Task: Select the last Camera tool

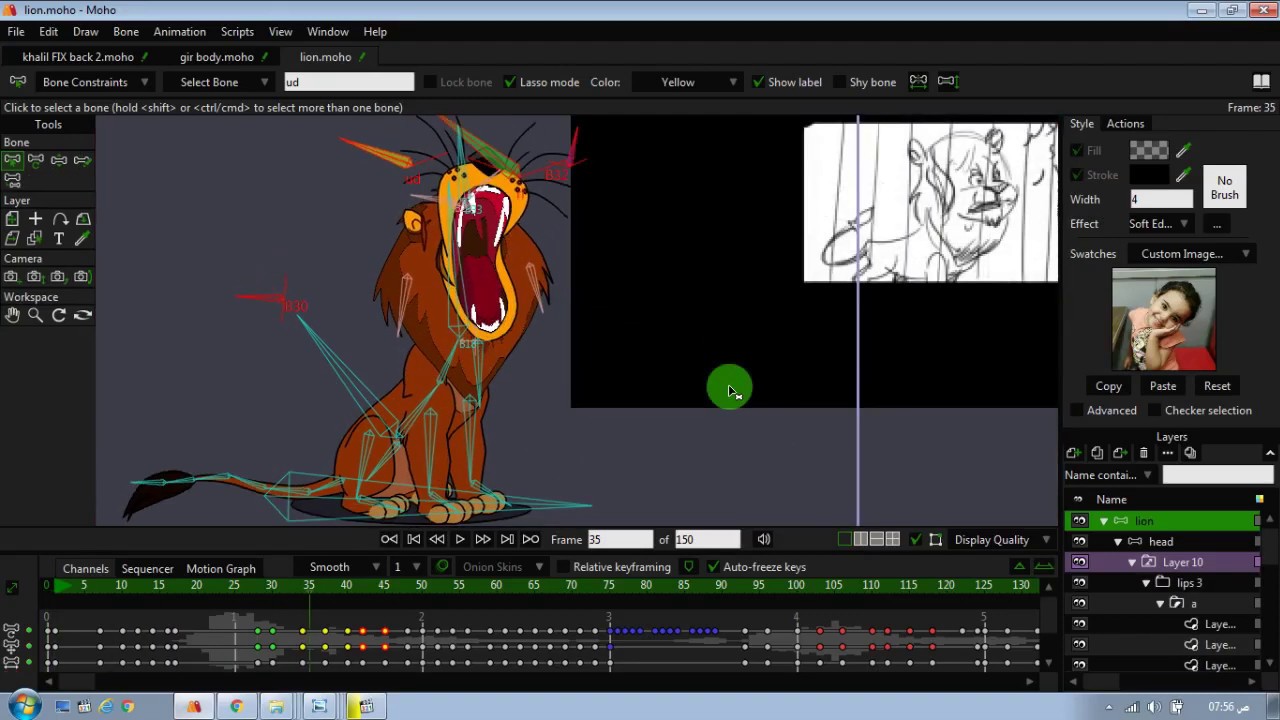Action: [83, 277]
